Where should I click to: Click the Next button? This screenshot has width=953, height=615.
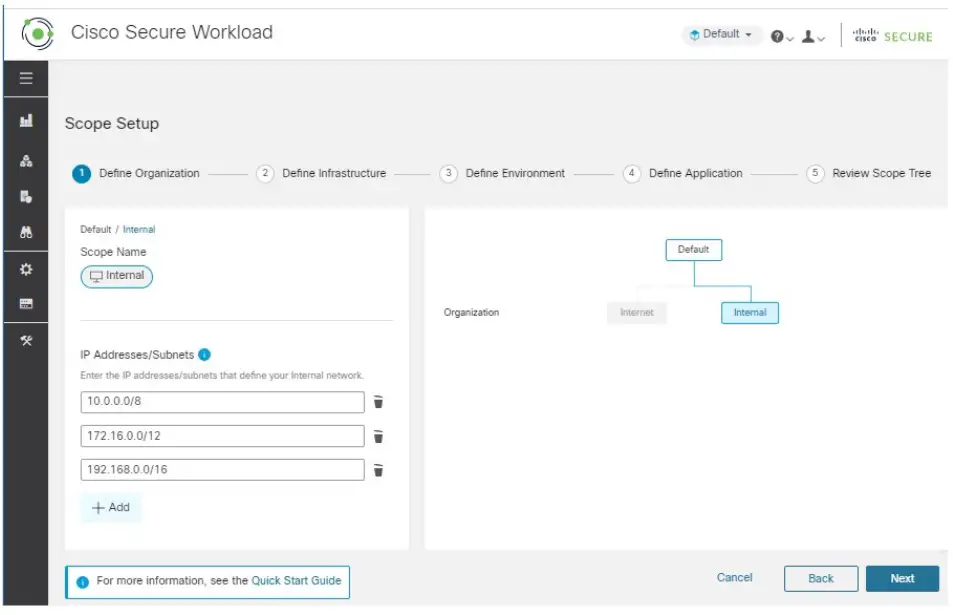pos(901,578)
